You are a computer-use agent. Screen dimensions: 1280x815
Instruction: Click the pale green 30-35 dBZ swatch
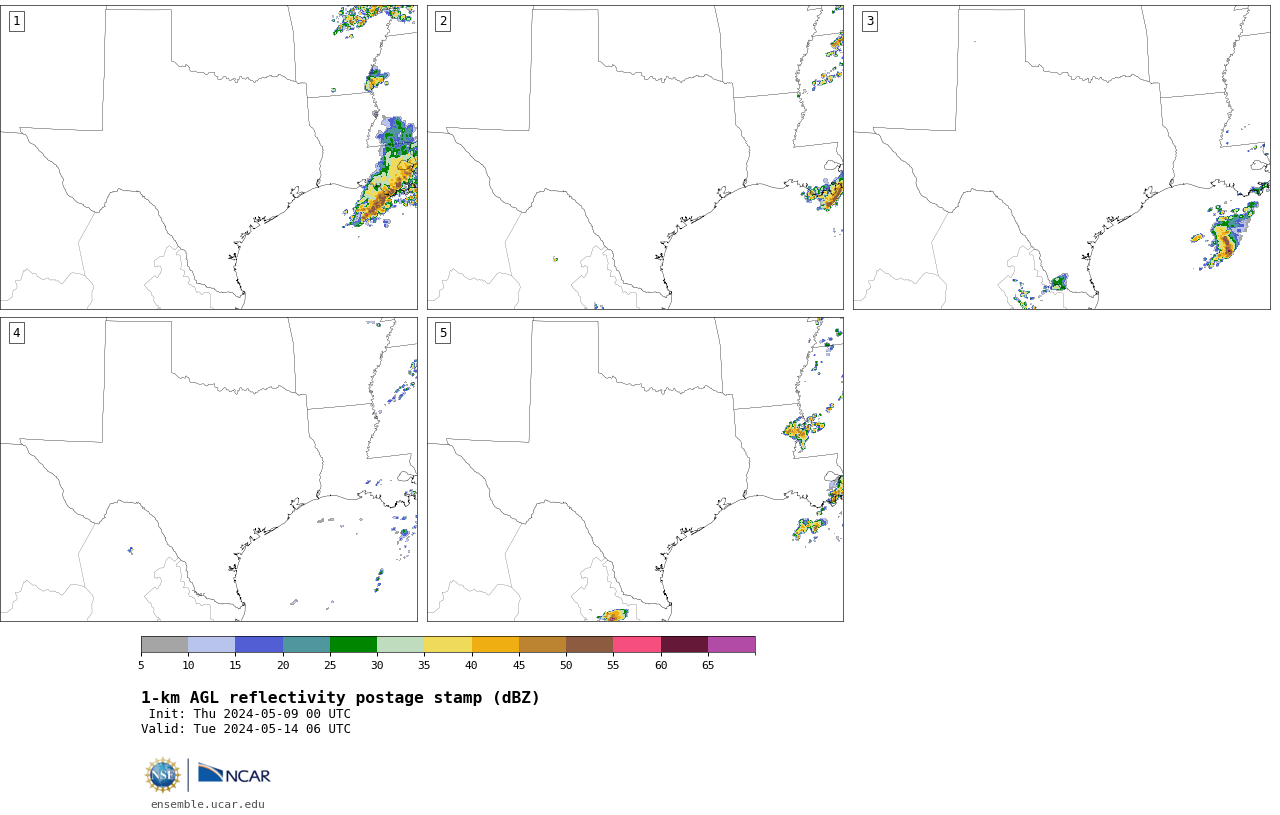(x=400, y=644)
